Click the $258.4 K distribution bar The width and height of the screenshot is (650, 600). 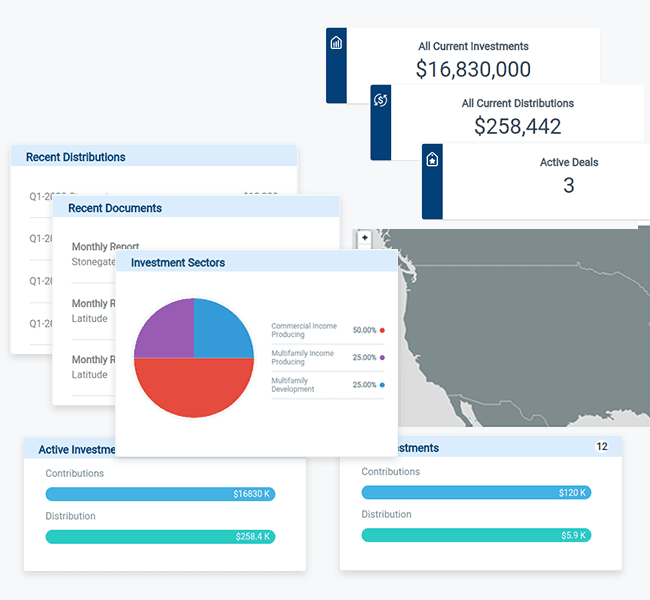click(160, 537)
